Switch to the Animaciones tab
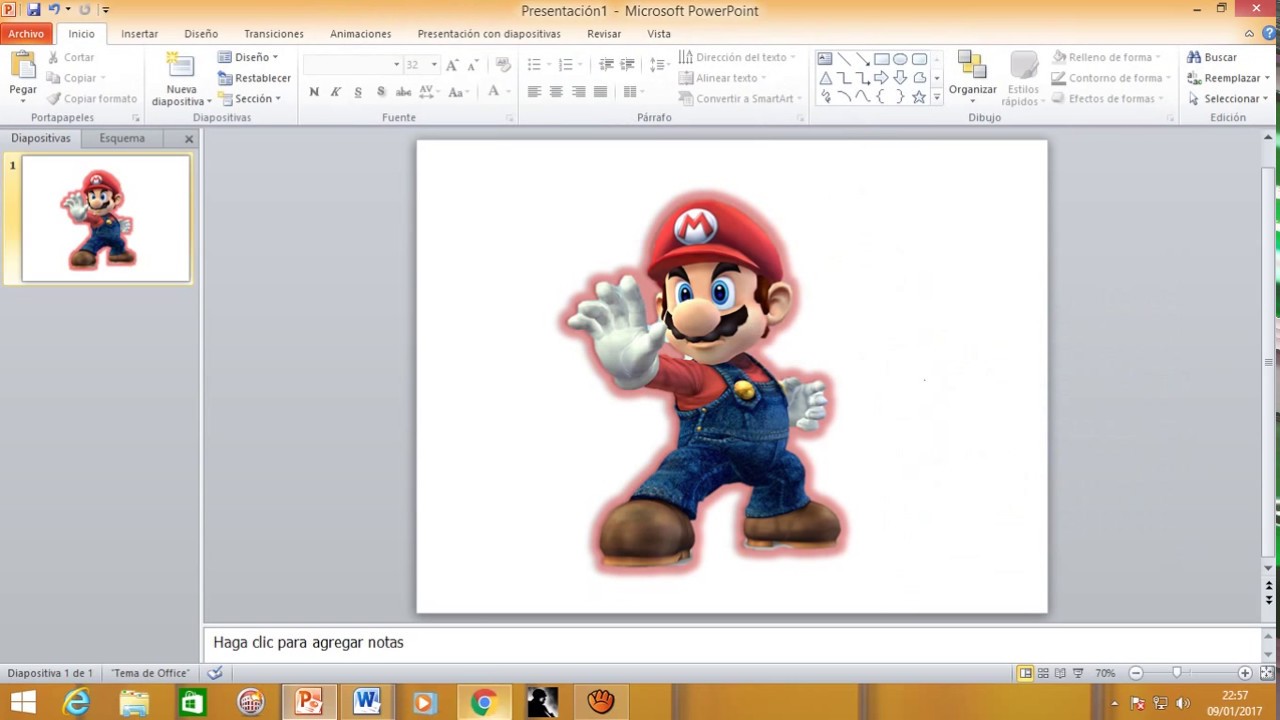Image resolution: width=1280 pixels, height=720 pixels. pyautogui.click(x=361, y=34)
